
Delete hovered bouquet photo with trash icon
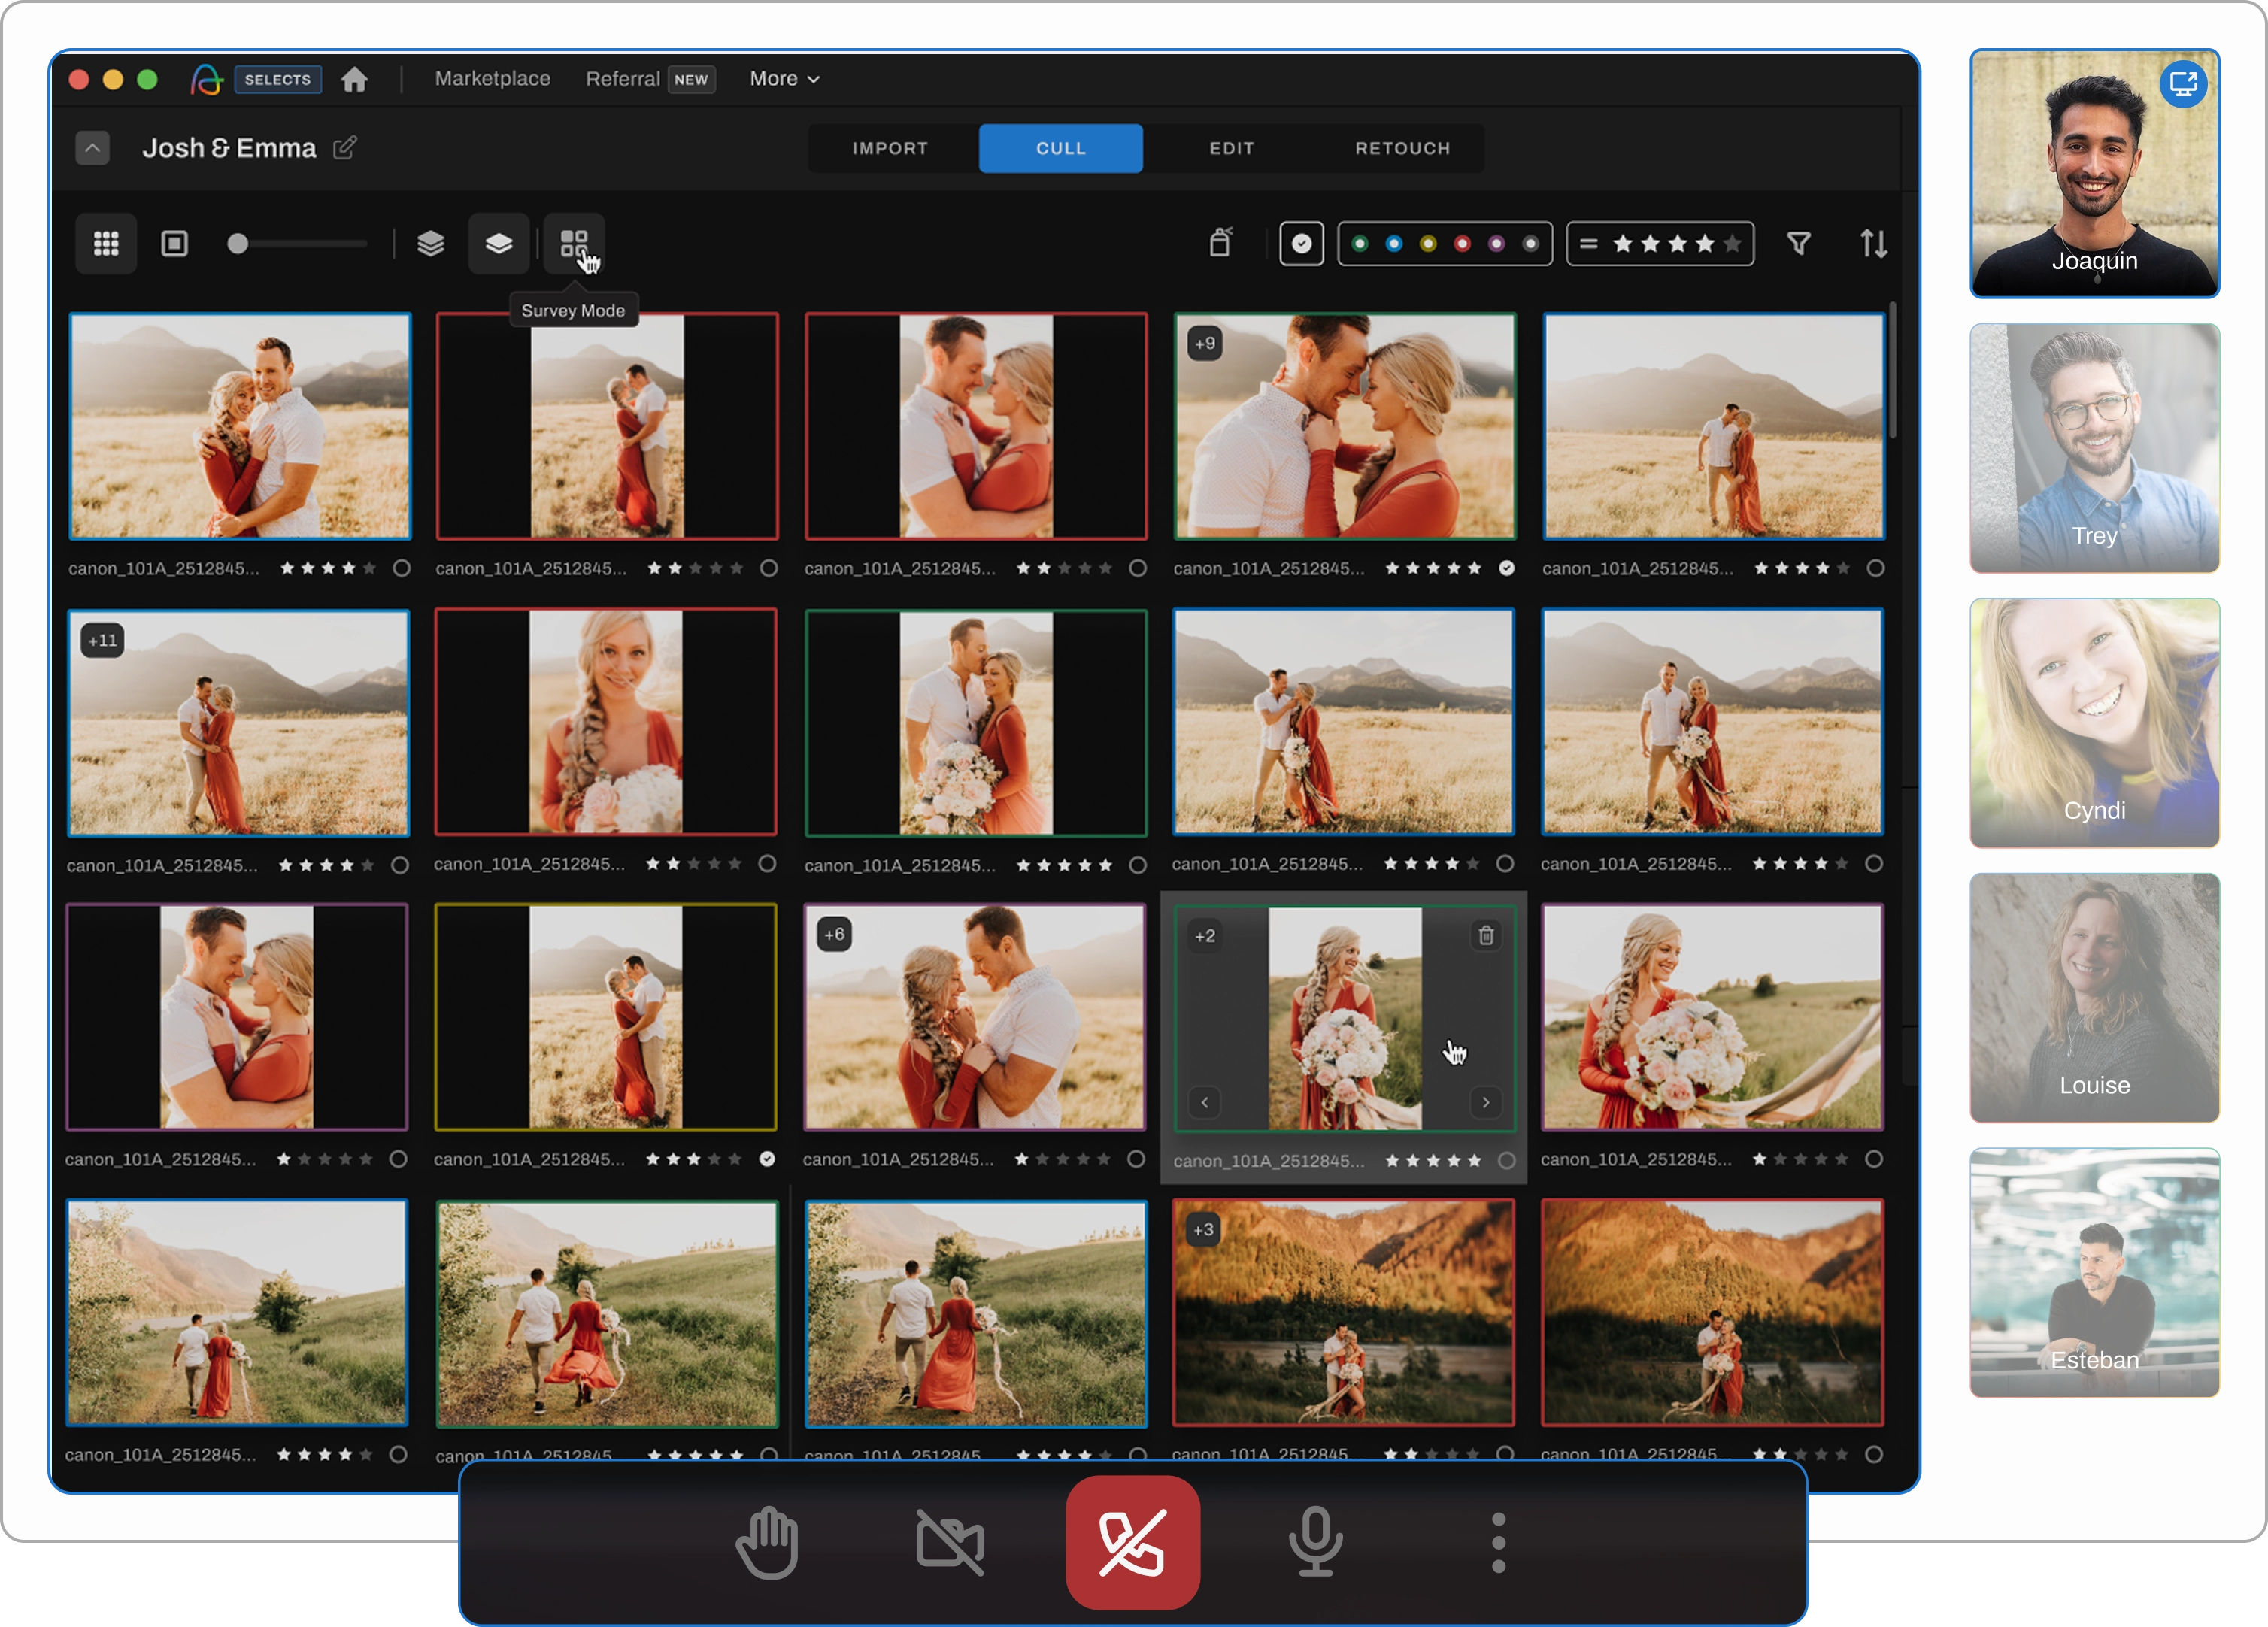(1486, 935)
